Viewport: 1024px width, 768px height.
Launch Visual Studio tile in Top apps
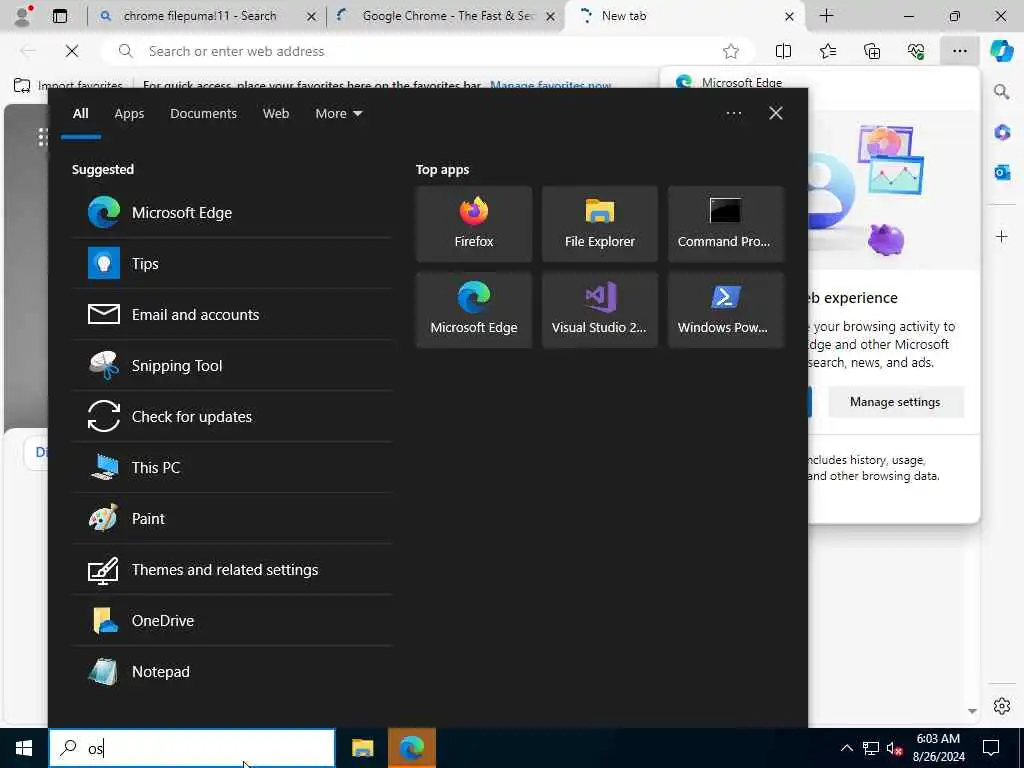600,310
